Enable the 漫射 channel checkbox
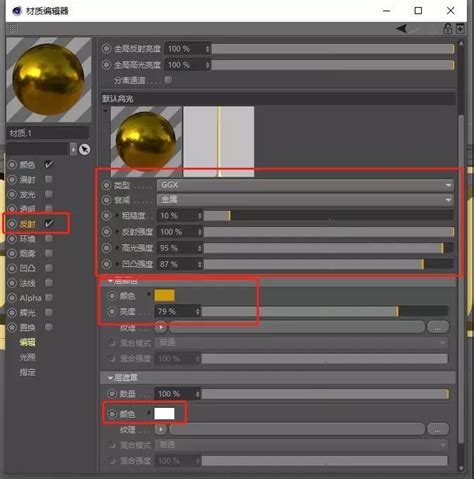 coord(49,179)
